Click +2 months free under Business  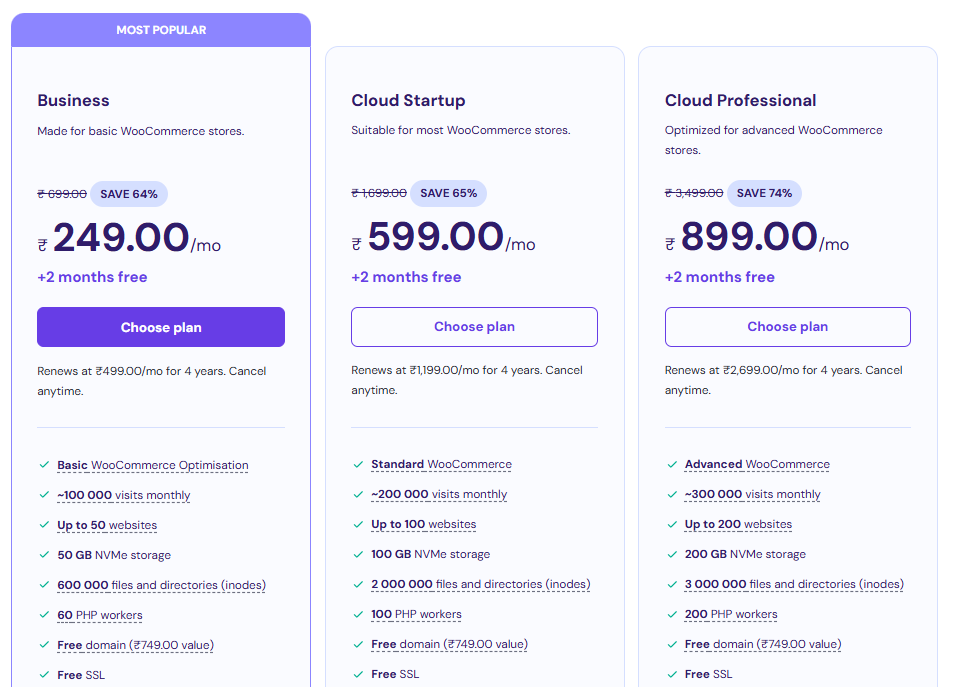pos(92,277)
